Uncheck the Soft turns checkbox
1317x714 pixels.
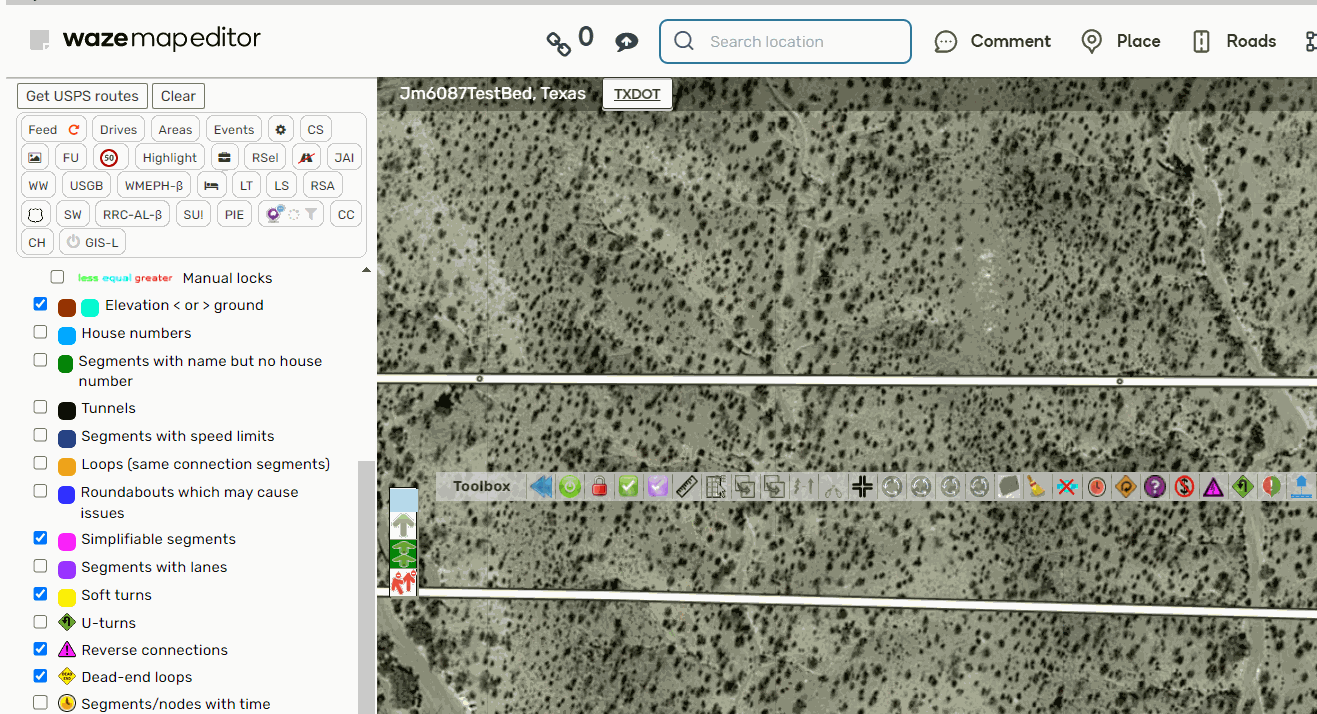click(40, 594)
